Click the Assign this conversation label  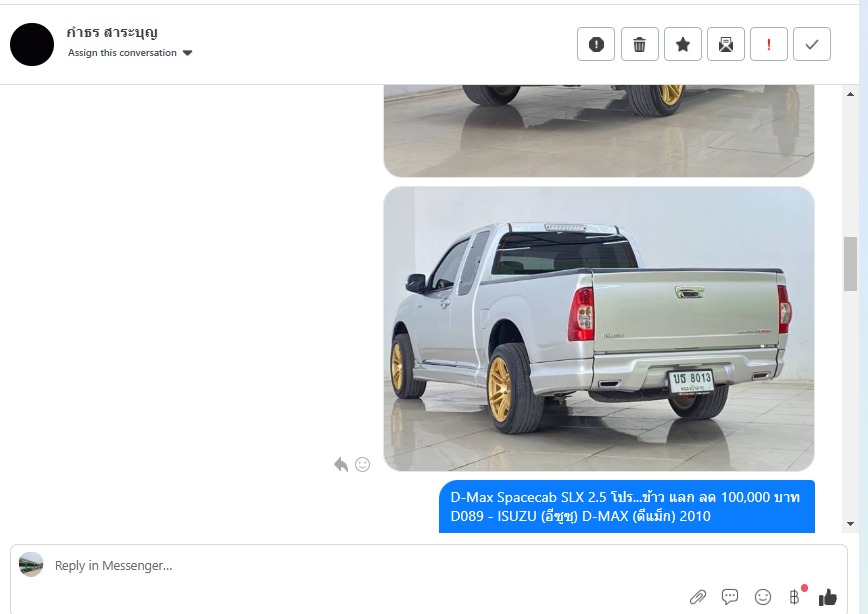coord(122,53)
